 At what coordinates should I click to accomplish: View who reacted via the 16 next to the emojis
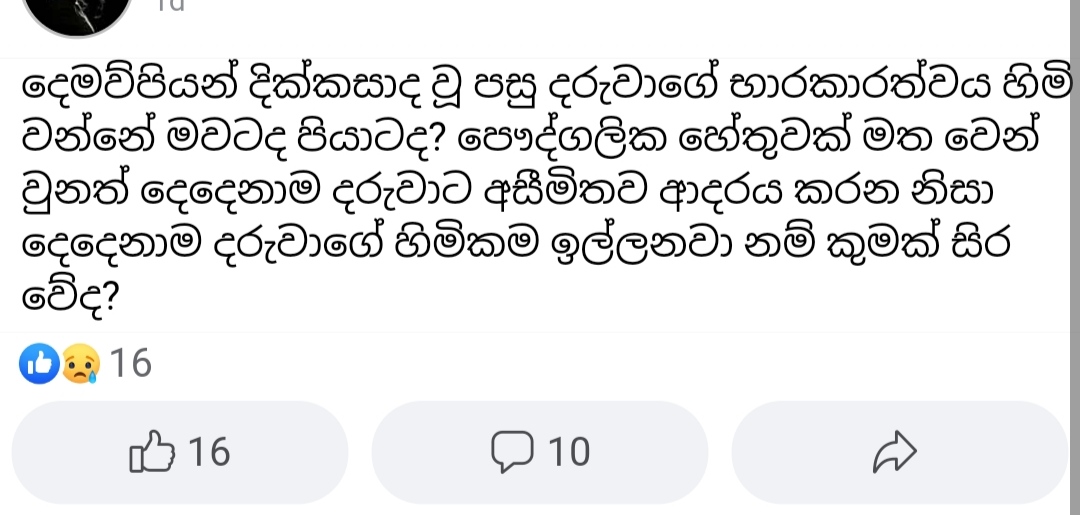[131, 363]
